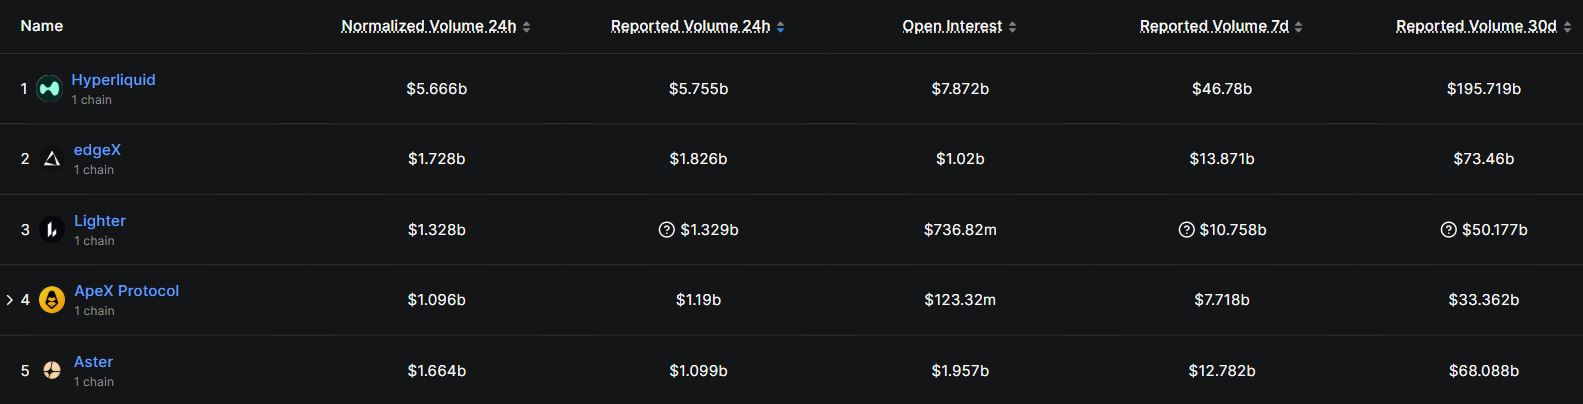Click the Aster logo icon
This screenshot has height=404, width=1583.
click(x=52, y=371)
